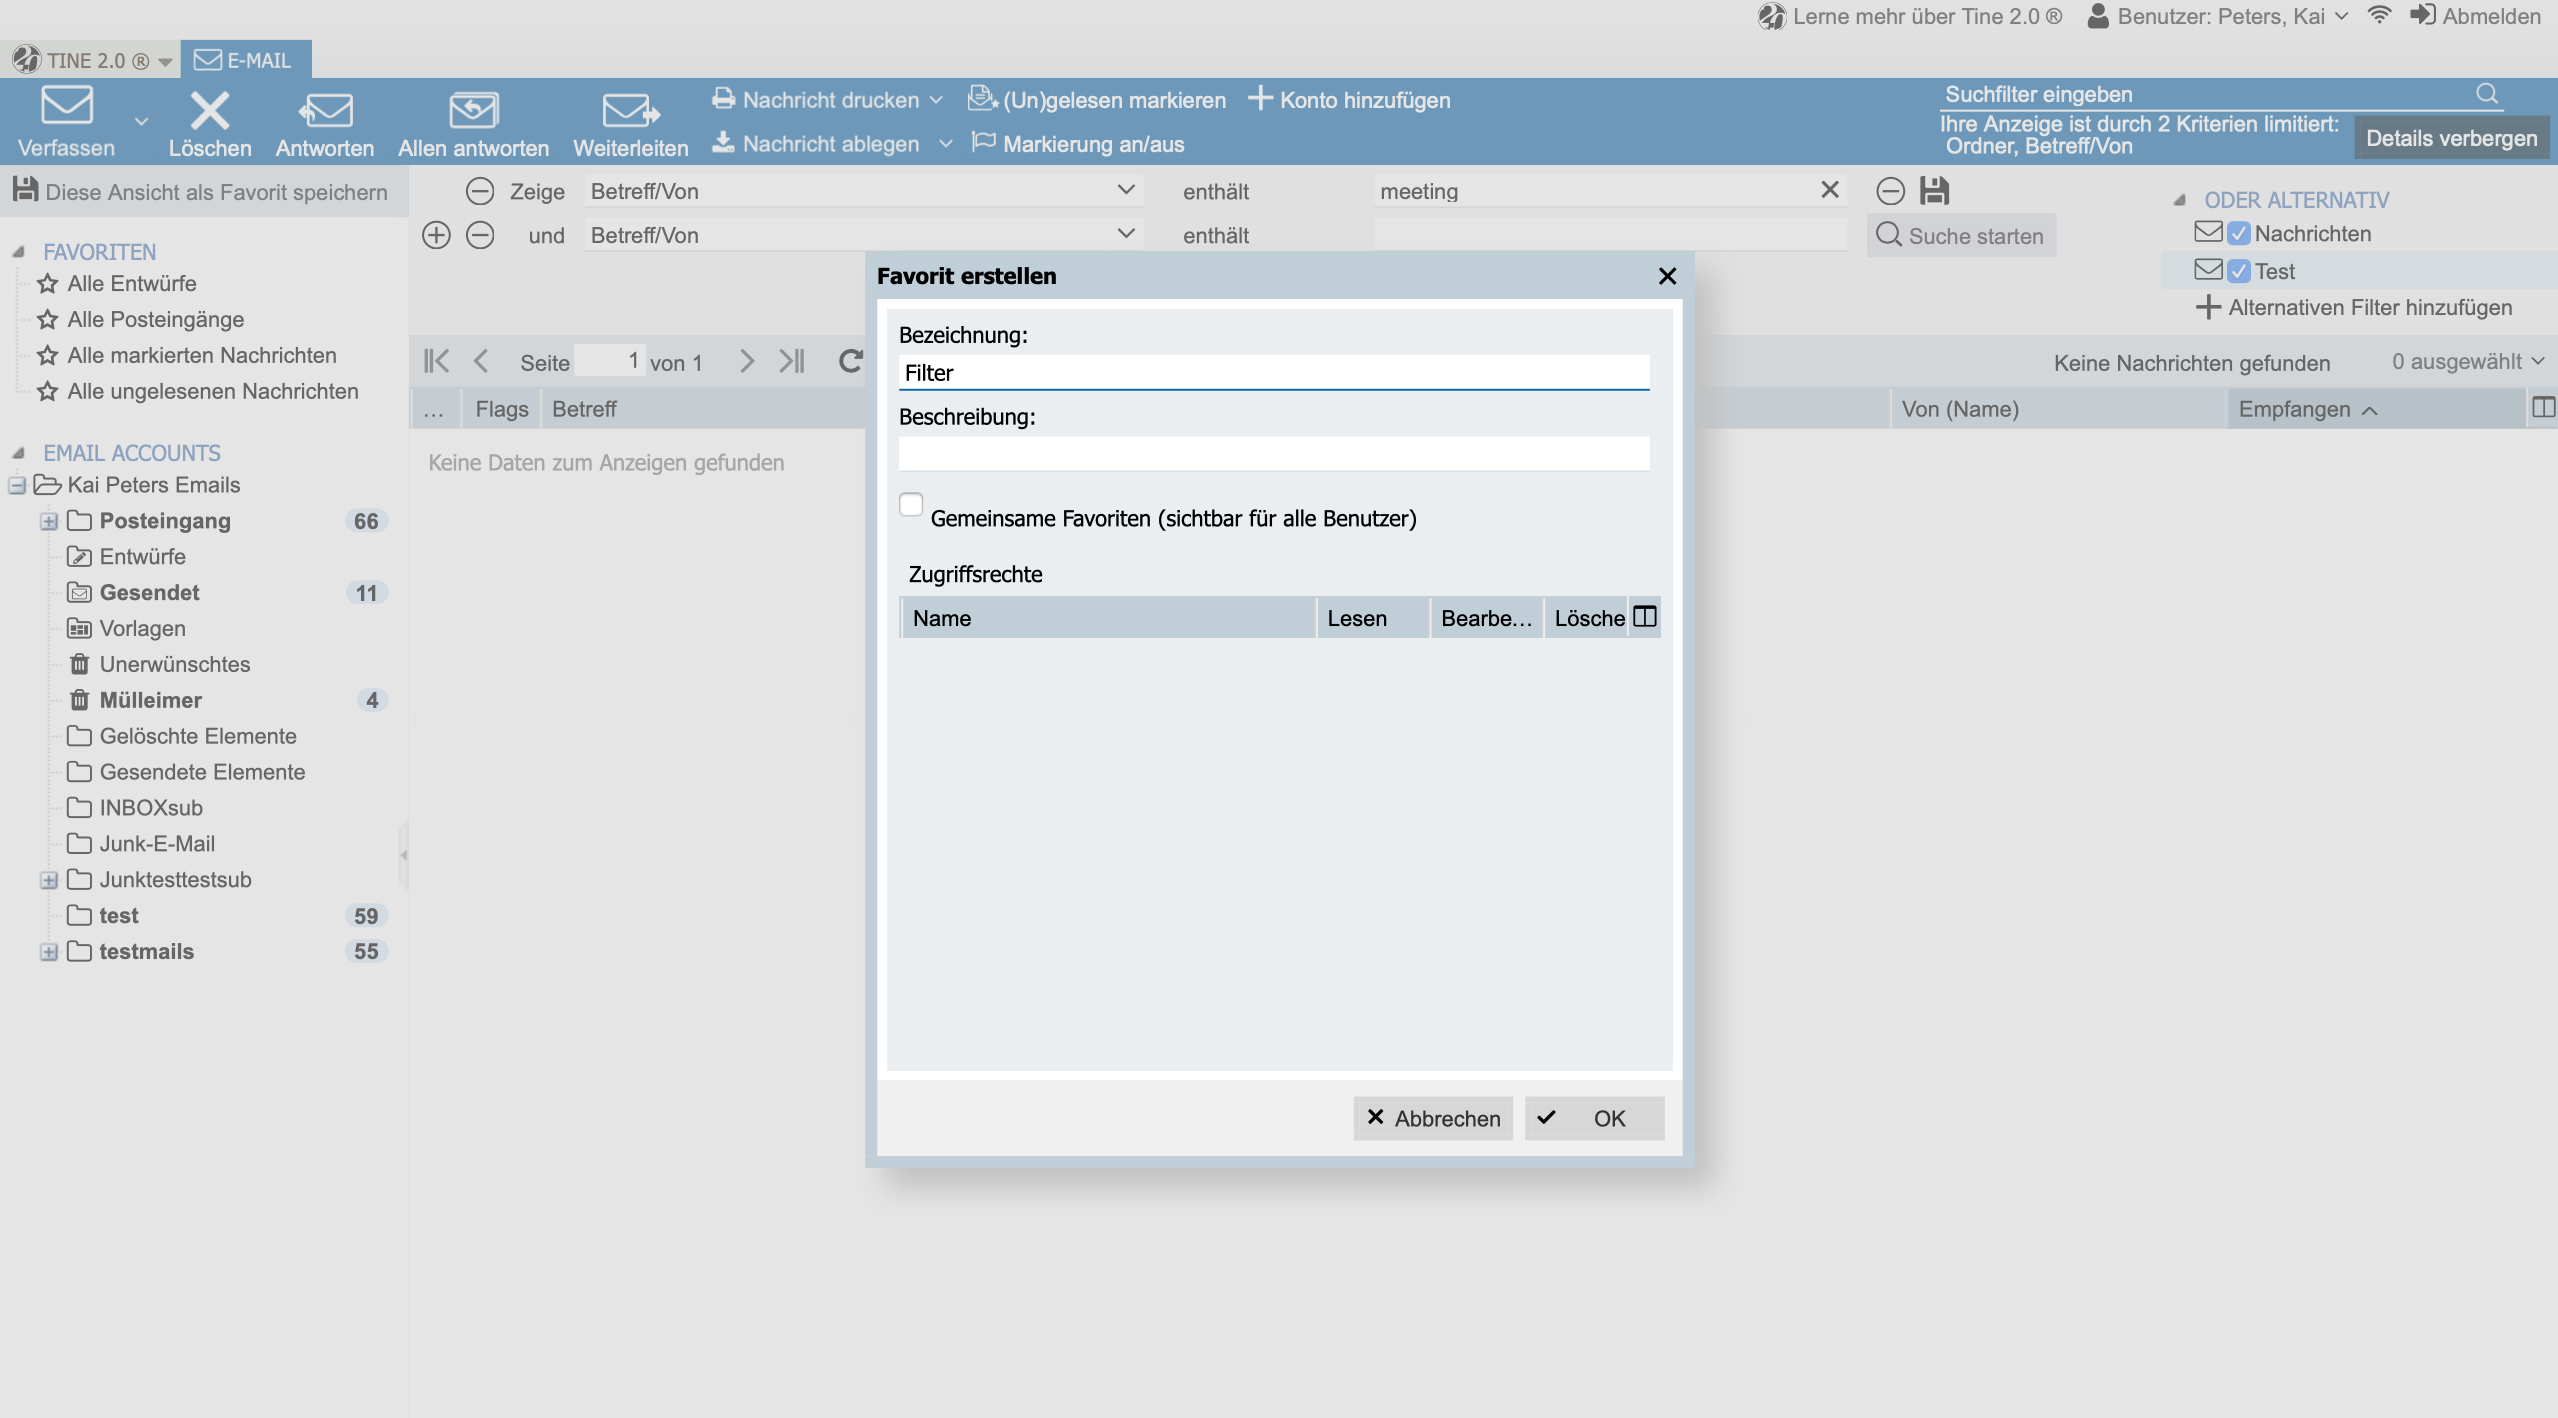The height and width of the screenshot is (1418, 2558).
Task: Click Suche starten button
Action: click(x=1961, y=236)
